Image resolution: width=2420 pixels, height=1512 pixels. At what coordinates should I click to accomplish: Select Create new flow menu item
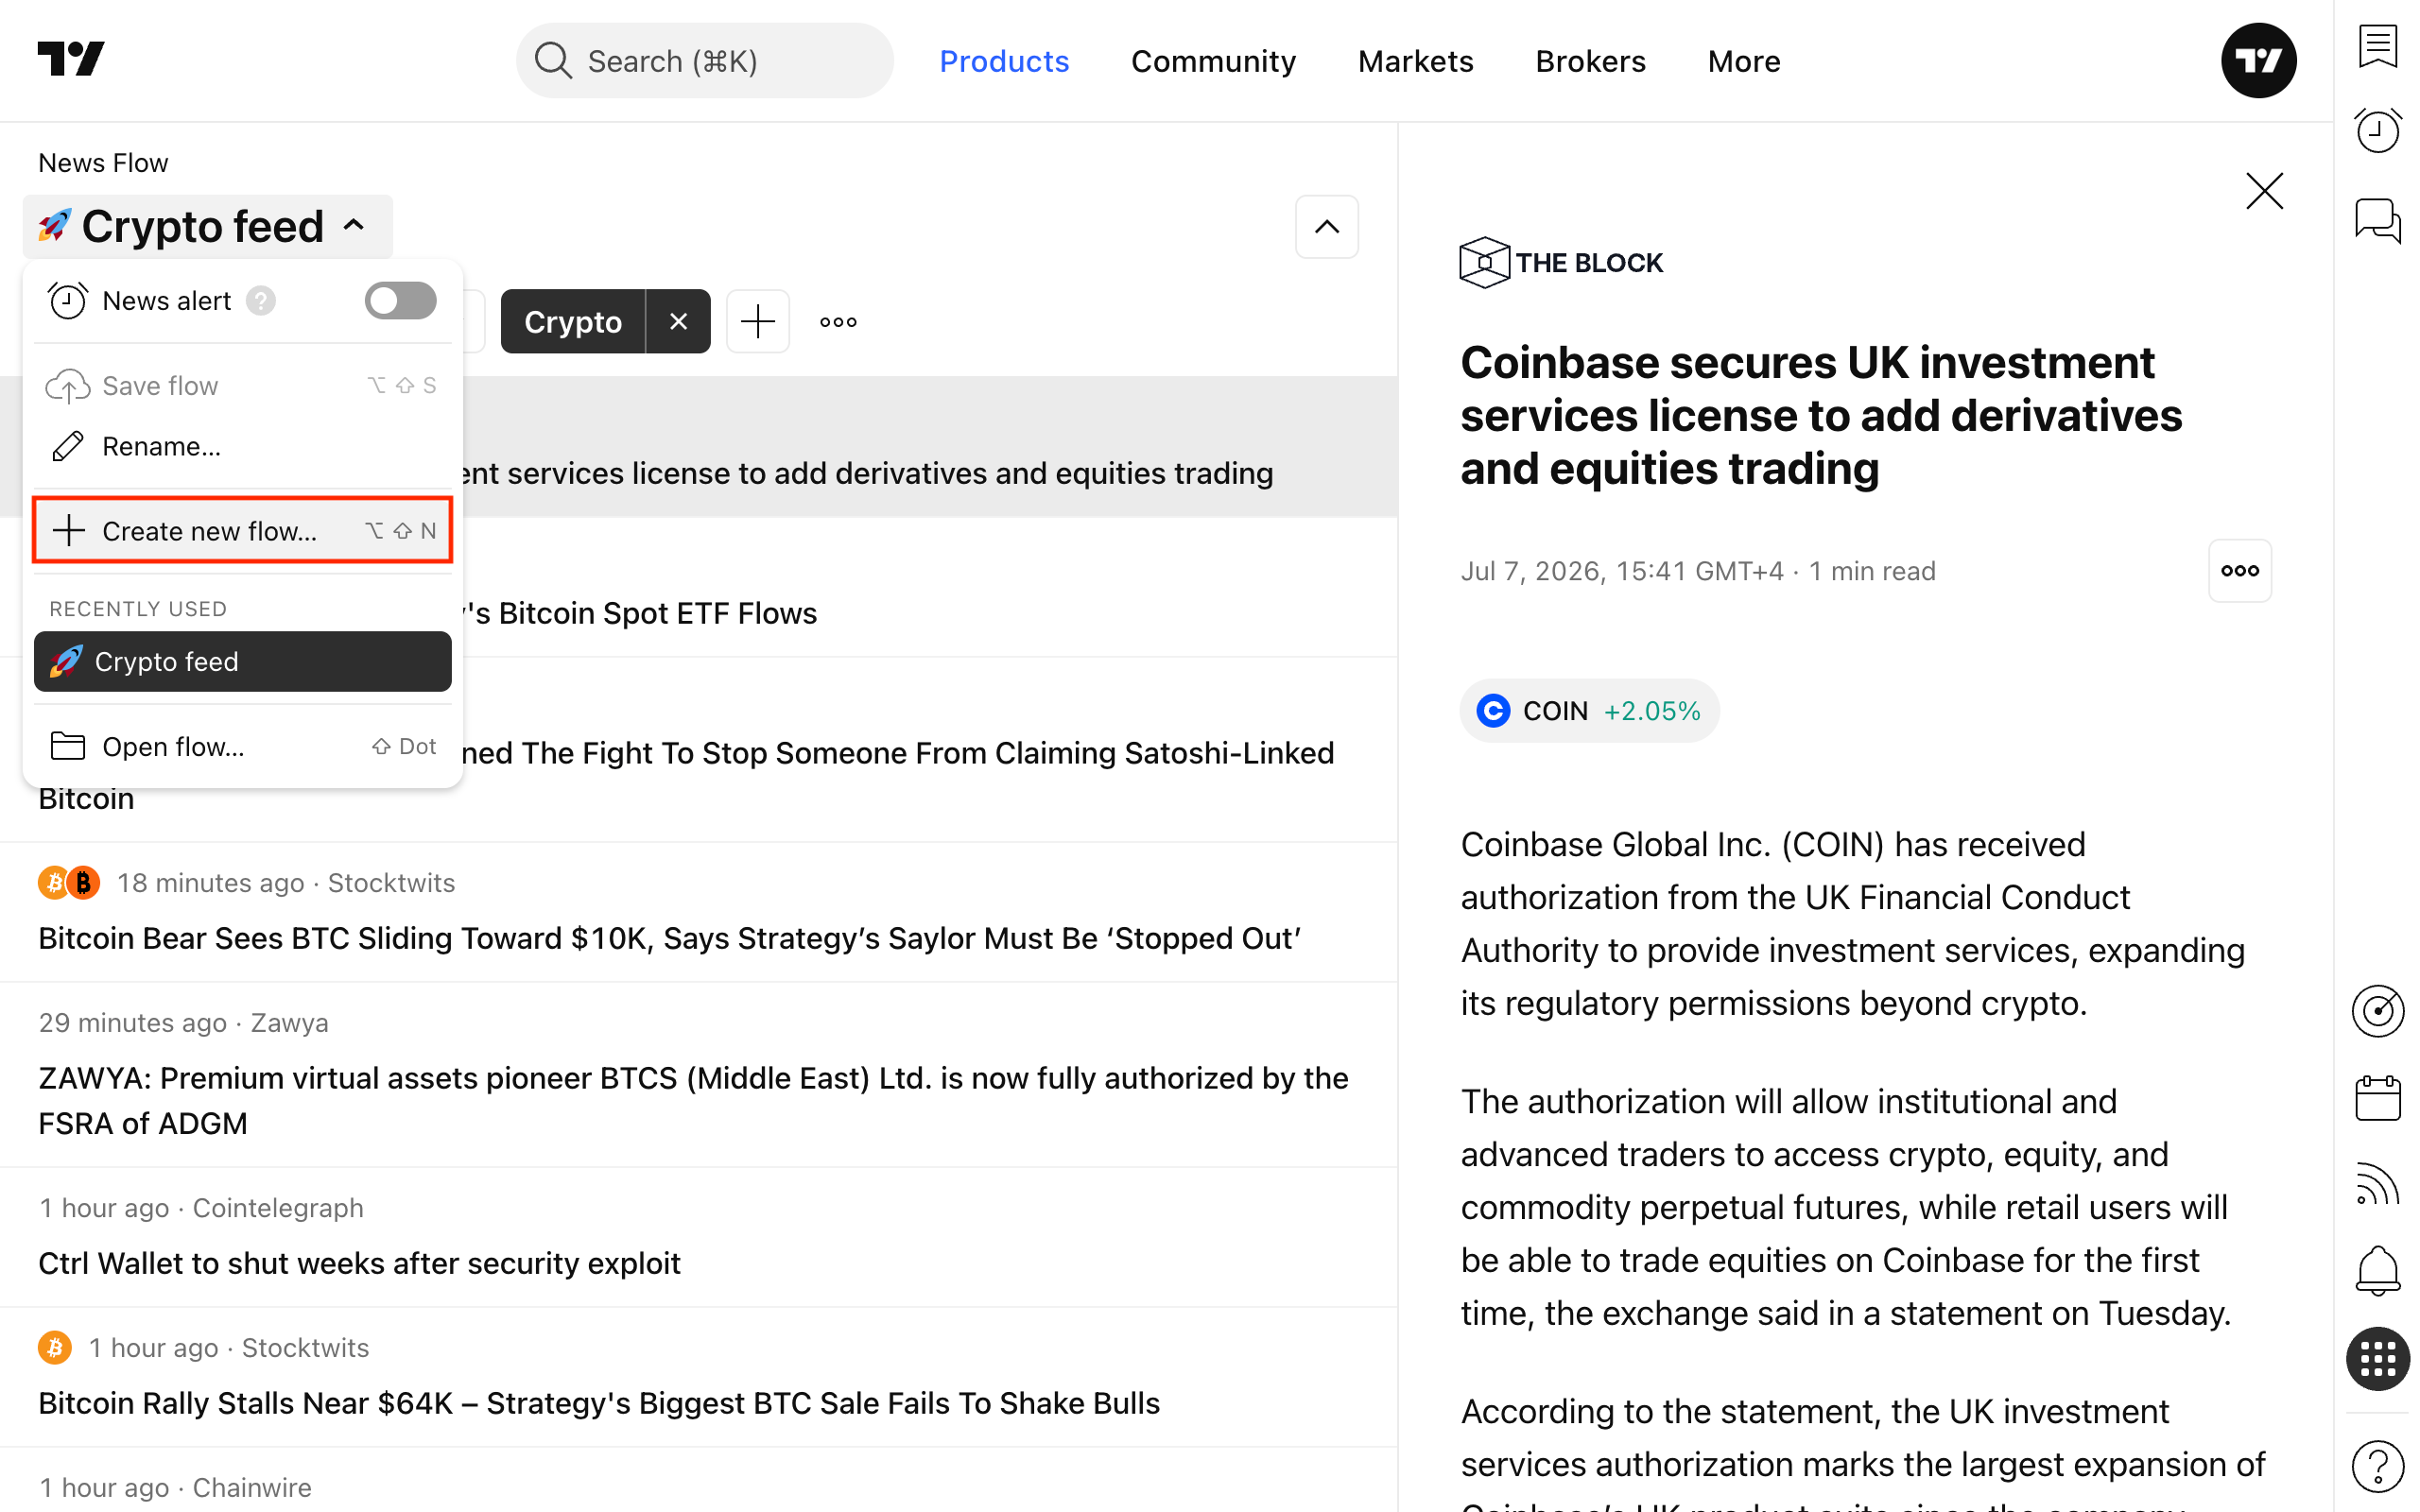coord(243,530)
